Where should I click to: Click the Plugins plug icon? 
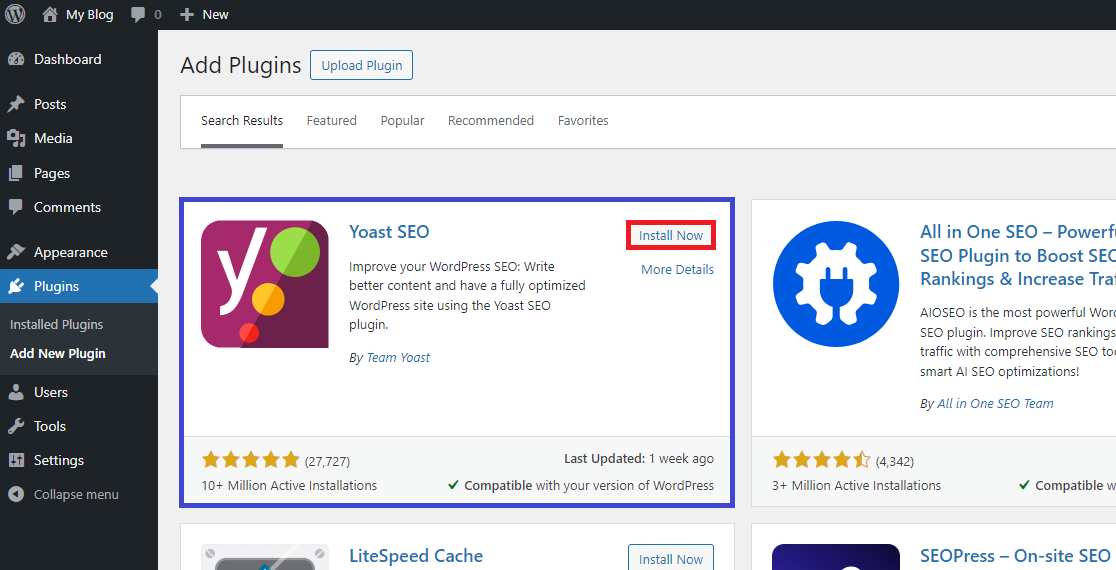(x=16, y=286)
